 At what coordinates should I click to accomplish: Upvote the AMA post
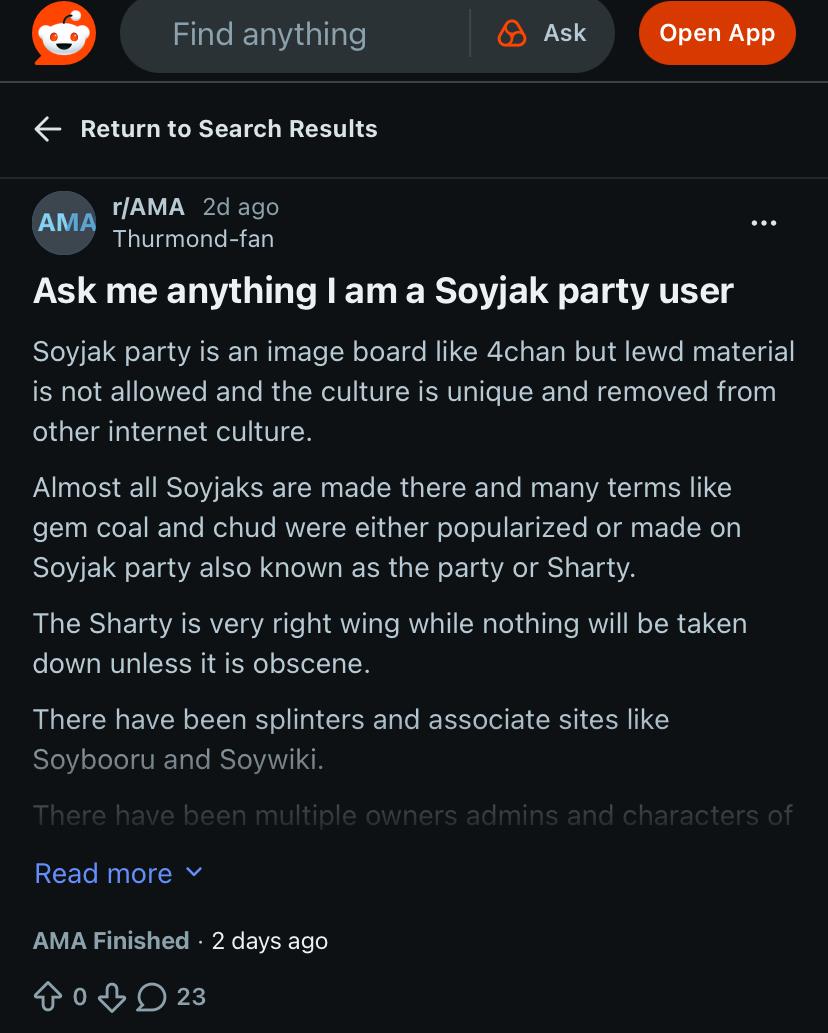(47, 996)
